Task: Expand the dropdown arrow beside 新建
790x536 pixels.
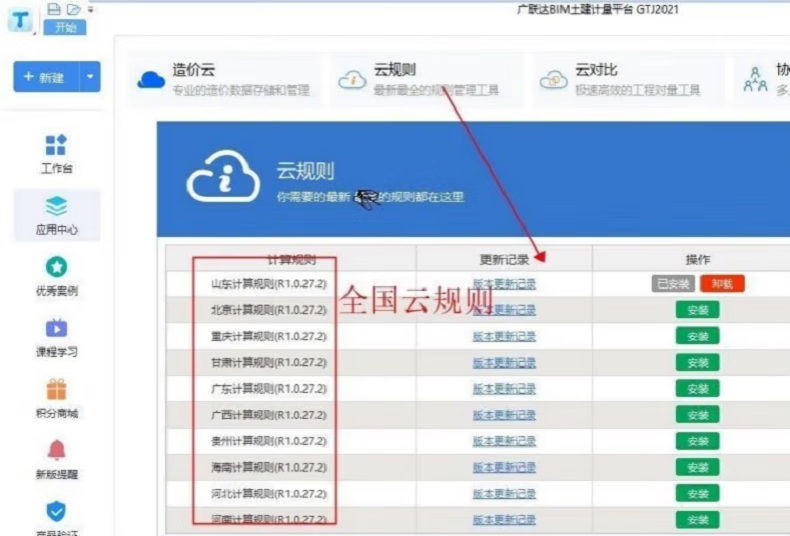Action: click(90, 77)
